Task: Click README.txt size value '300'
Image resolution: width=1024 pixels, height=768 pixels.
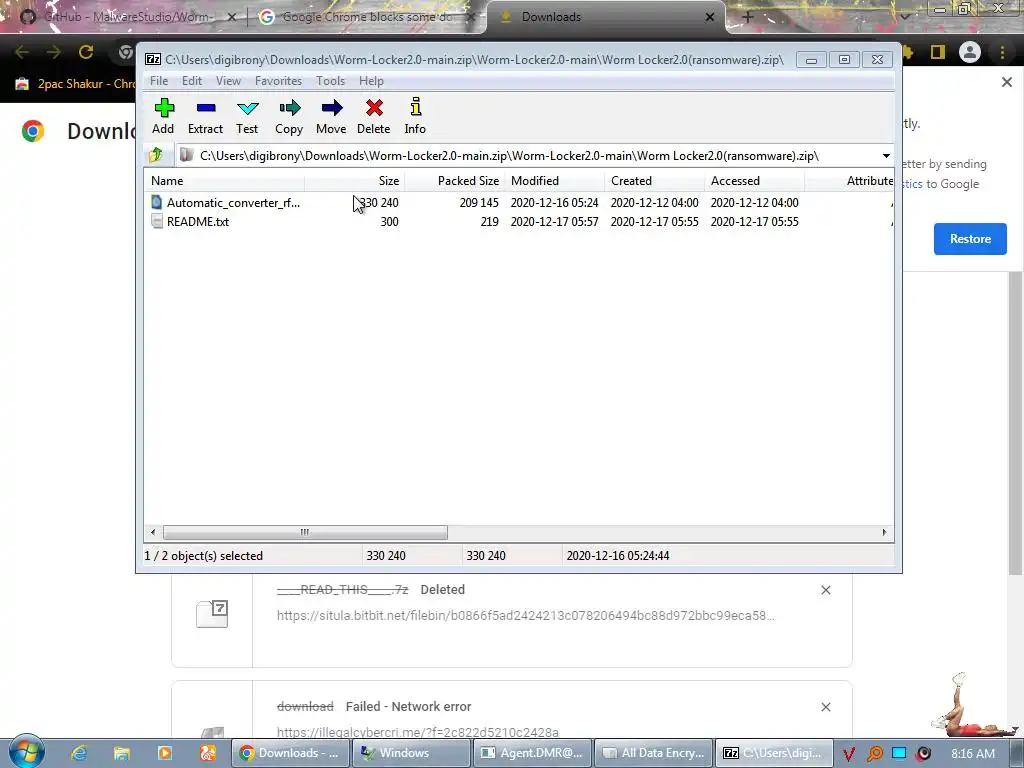Action: click(x=389, y=222)
